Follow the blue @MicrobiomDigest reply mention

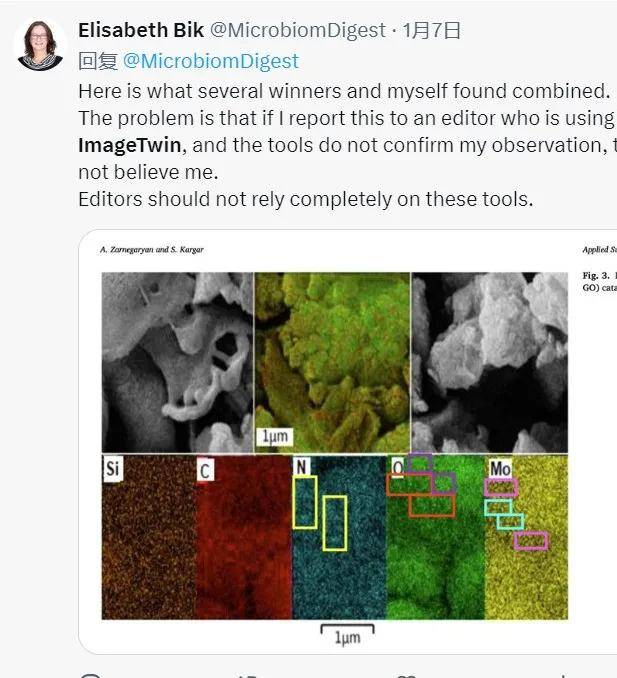pyautogui.click(x=210, y=61)
